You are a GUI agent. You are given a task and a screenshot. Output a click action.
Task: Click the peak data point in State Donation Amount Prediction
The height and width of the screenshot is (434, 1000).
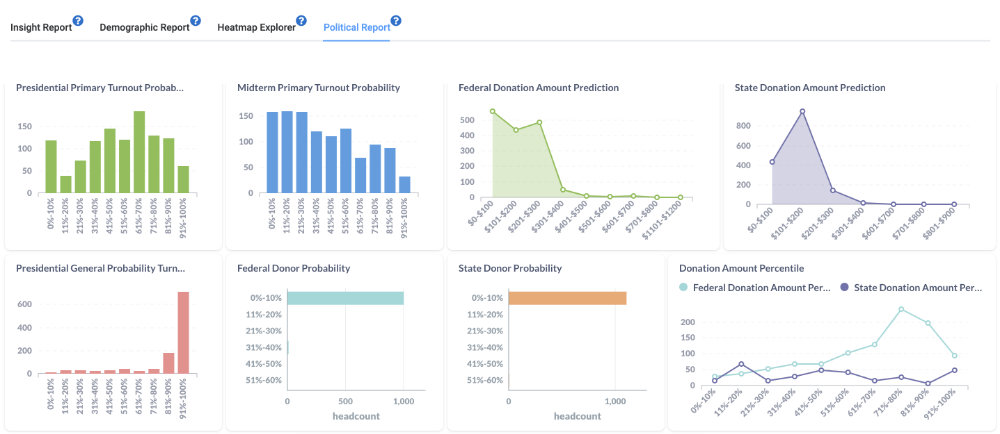tap(802, 111)
